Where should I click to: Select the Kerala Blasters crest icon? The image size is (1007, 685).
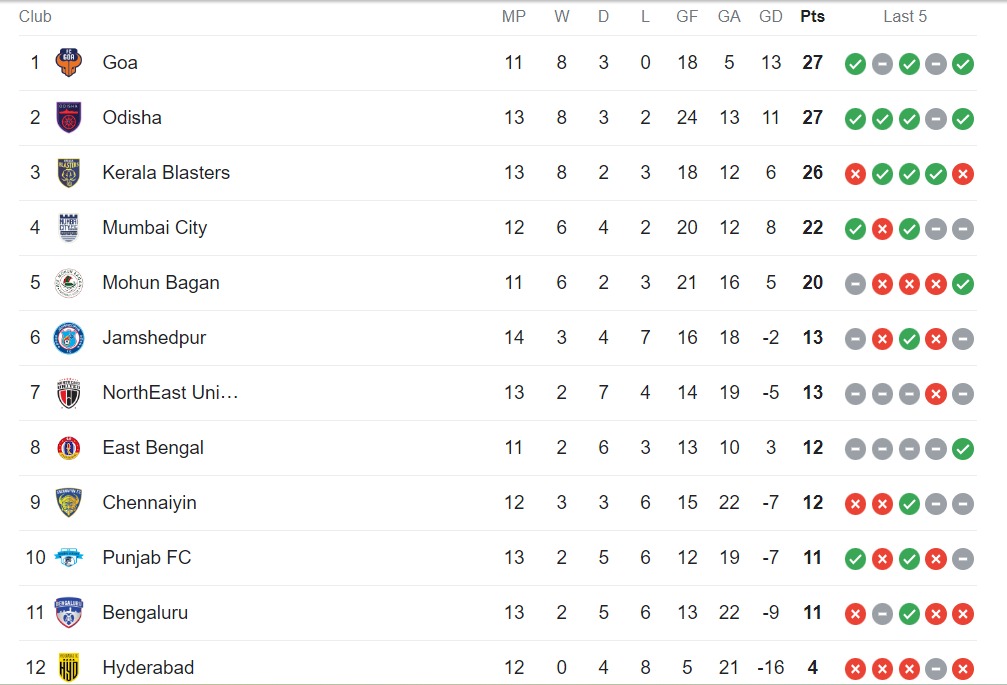69,173
